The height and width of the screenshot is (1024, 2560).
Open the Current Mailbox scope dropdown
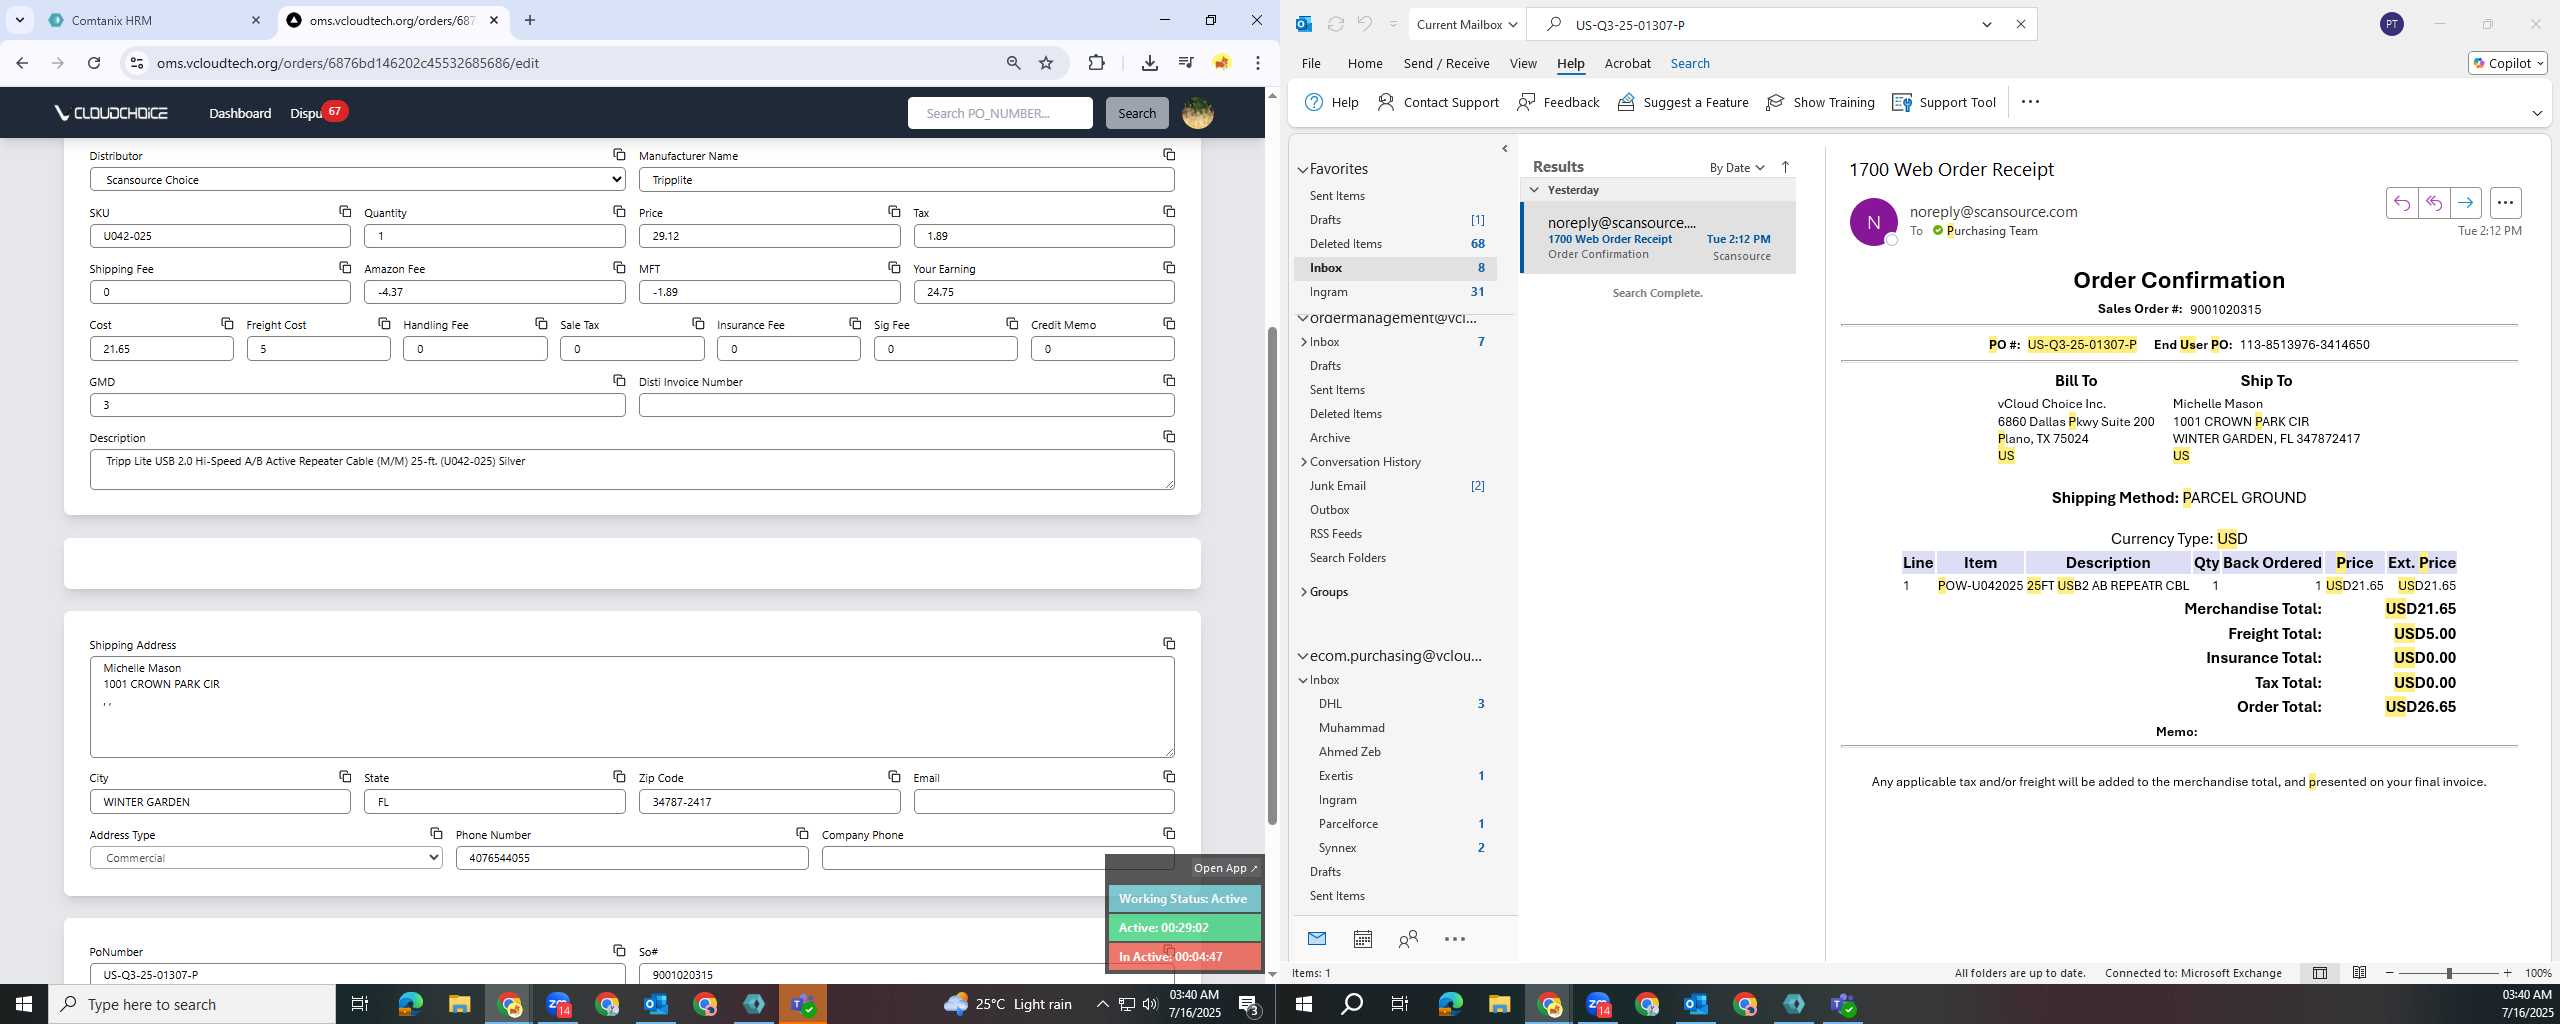(x=1468, y=25)
